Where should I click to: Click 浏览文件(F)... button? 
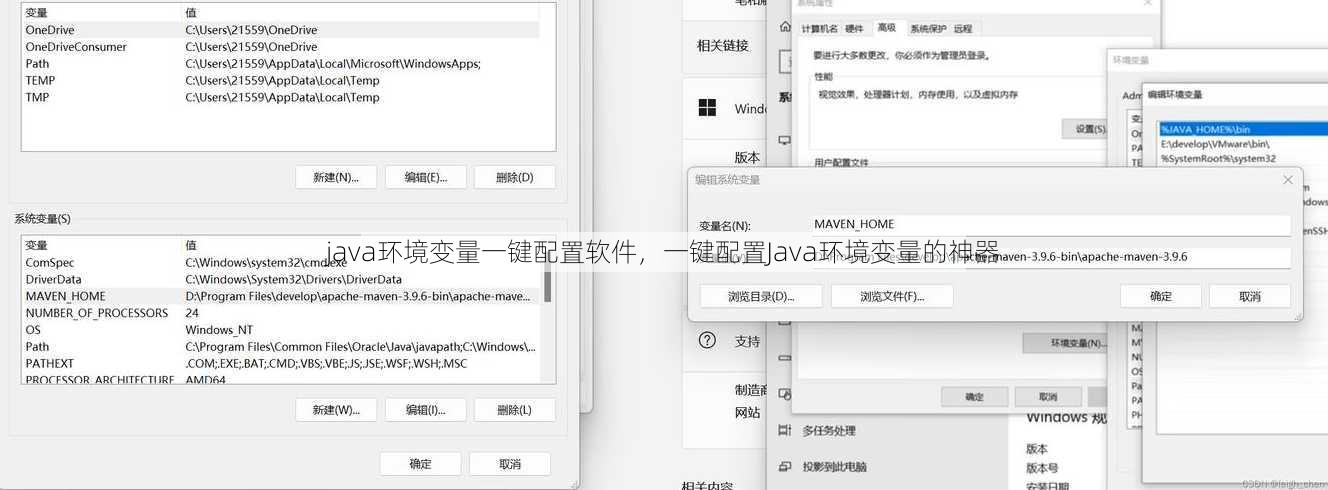tap(892, 297)
